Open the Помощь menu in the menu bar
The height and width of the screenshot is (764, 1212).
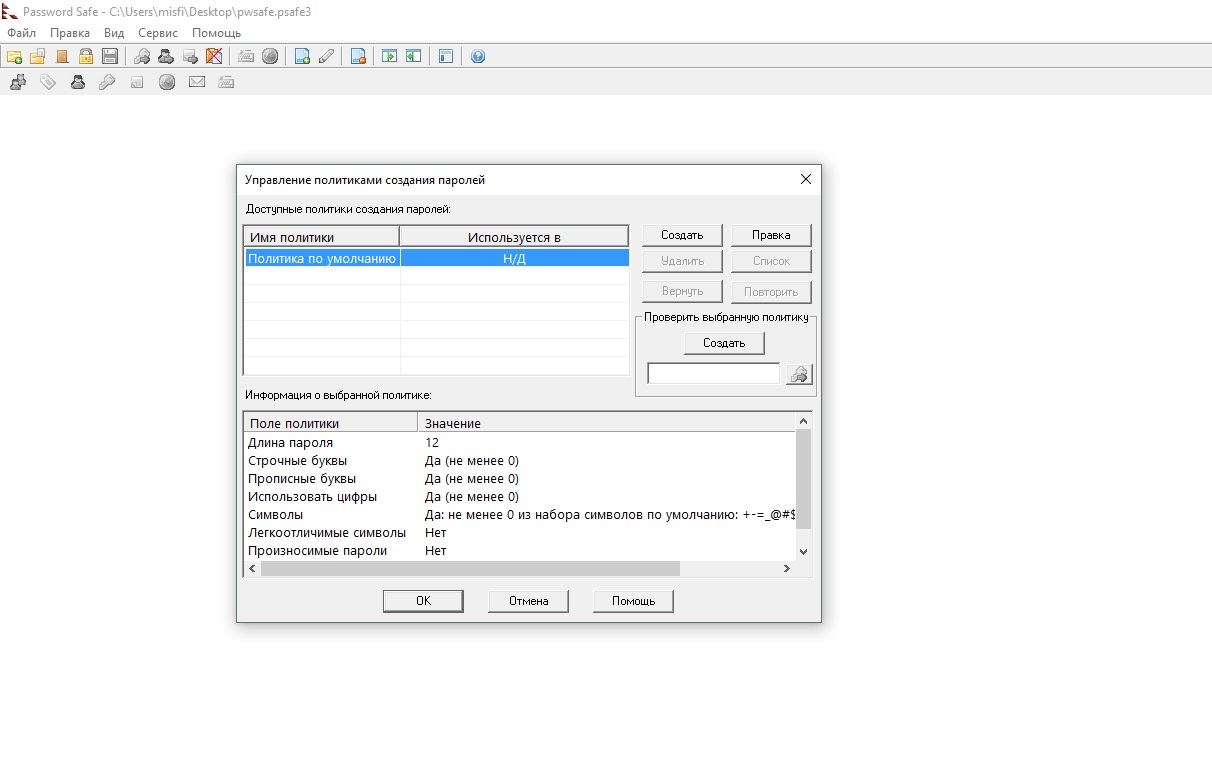(217, 33)
